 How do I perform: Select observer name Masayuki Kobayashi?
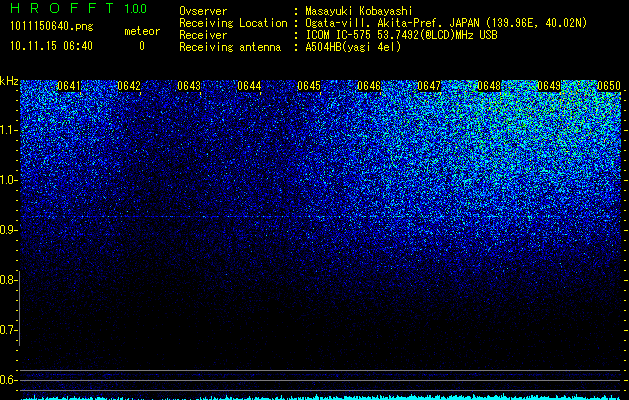click(x=359, y=12)
